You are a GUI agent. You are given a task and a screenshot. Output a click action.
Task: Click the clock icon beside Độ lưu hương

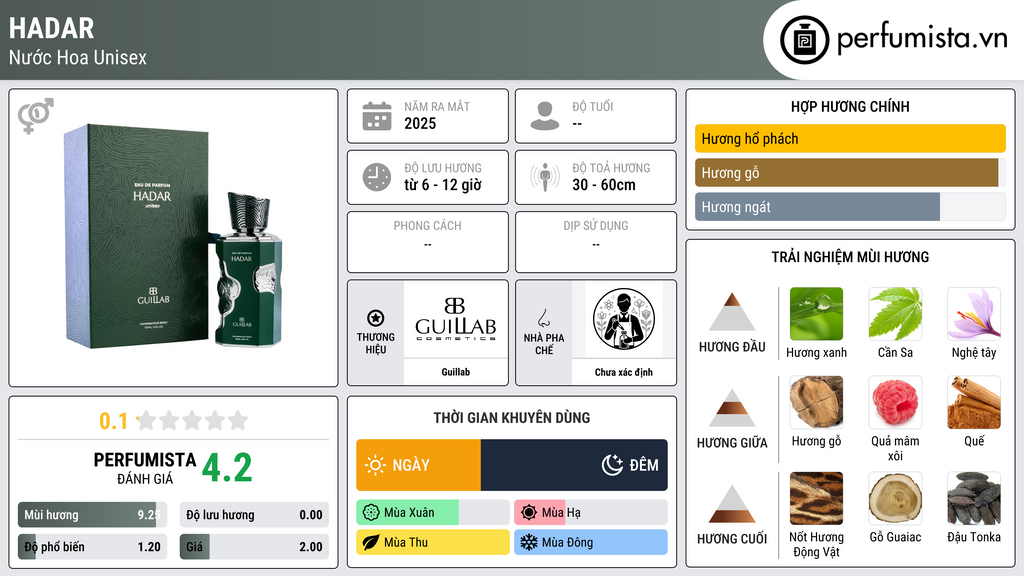pos(377,177)
